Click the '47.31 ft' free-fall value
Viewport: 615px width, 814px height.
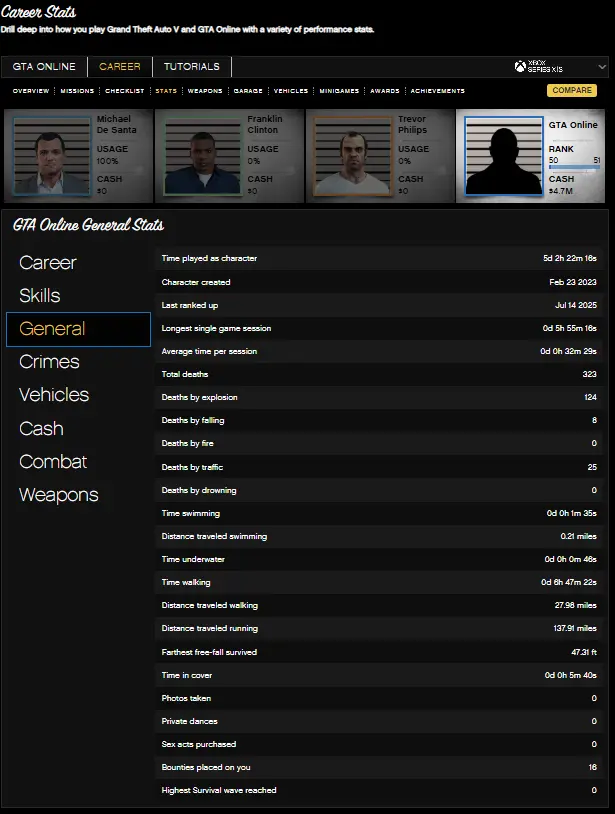coord(584,652)
